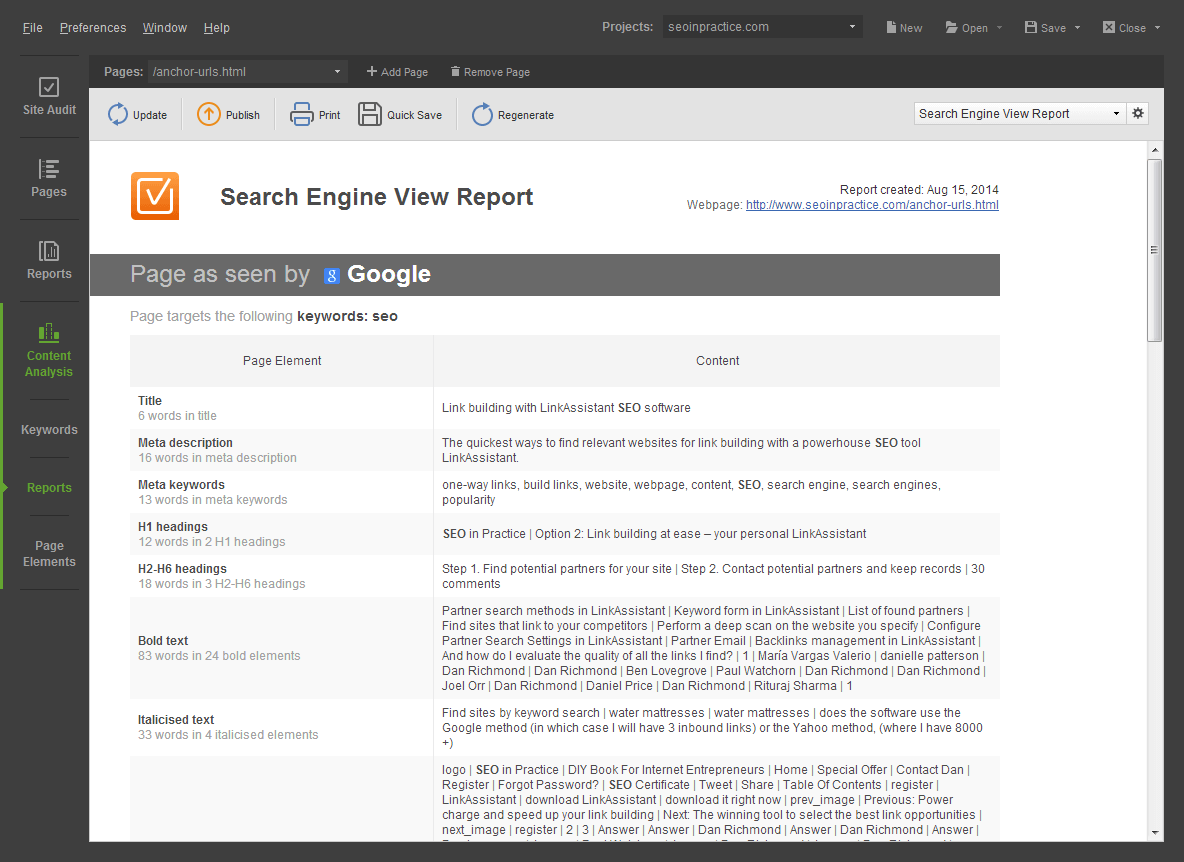Open Site Audit in the sidebar

coord(49,96)
